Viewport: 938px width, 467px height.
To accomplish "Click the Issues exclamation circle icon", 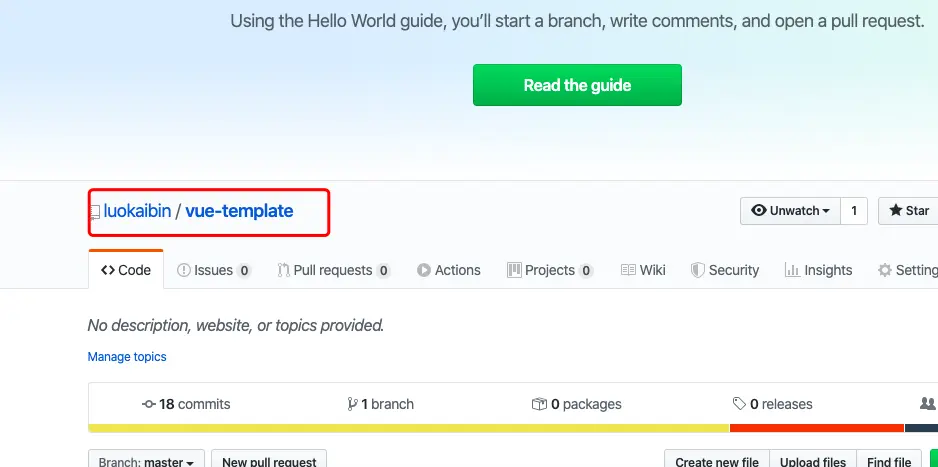I will click(184, 270).
